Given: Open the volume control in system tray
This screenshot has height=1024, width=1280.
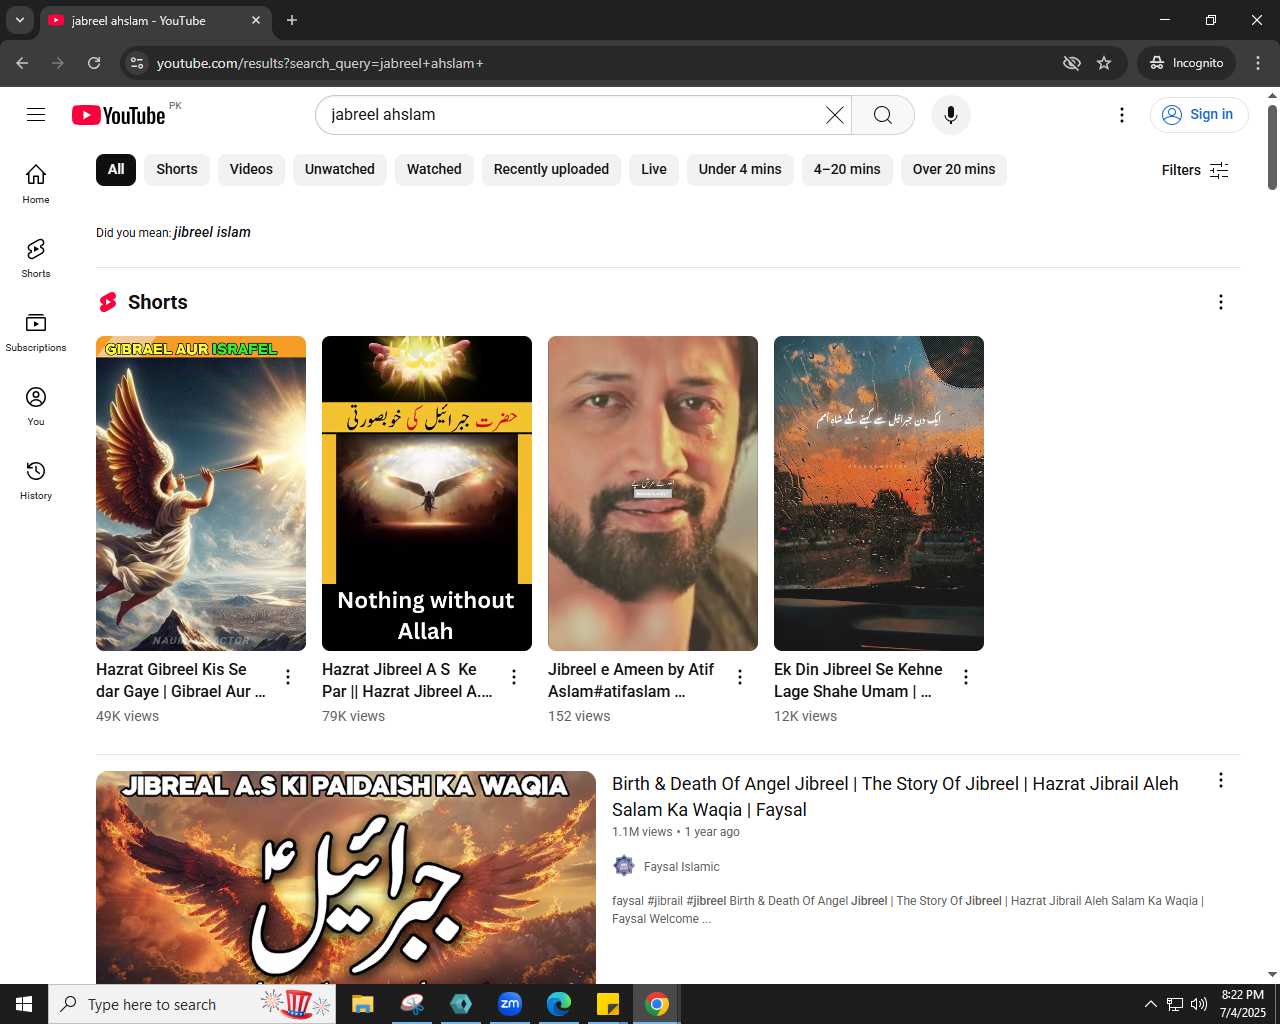Looking at the screenshot, I should 1199,1004.
